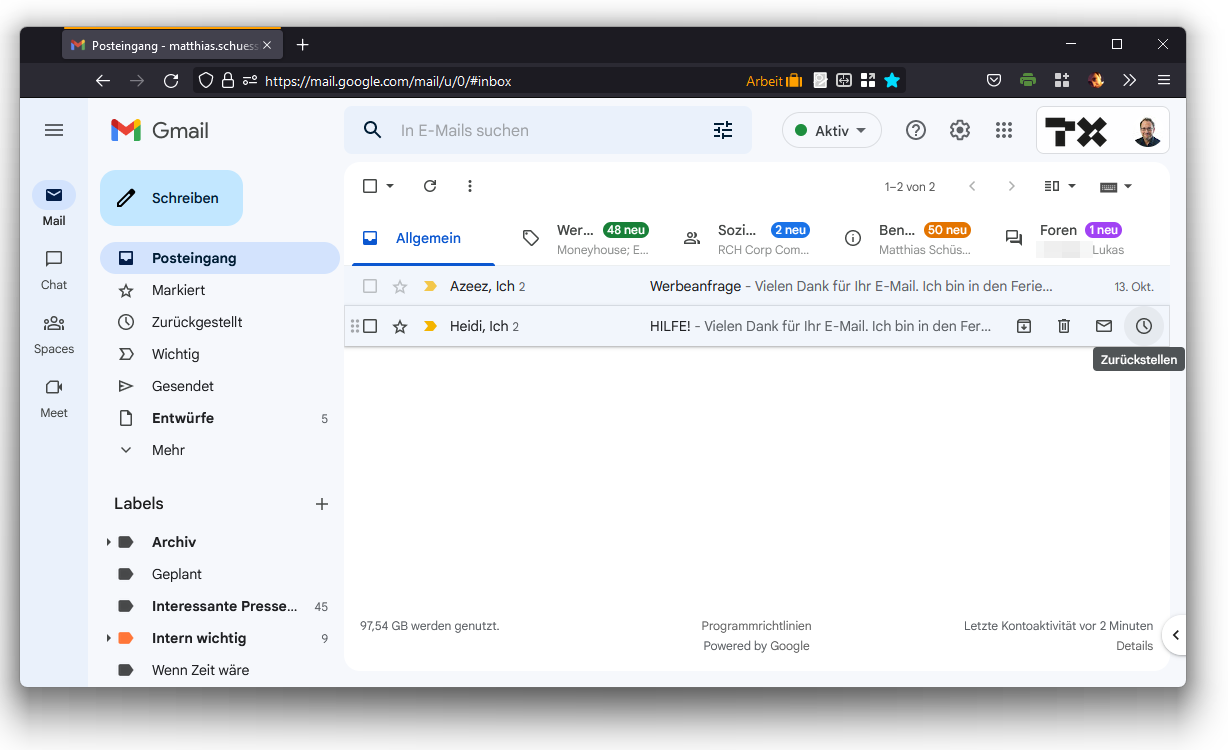Star the Werbeanfrage email from Azeez
The height and width of the screenshot is (750, 1228).
[400, 287]
